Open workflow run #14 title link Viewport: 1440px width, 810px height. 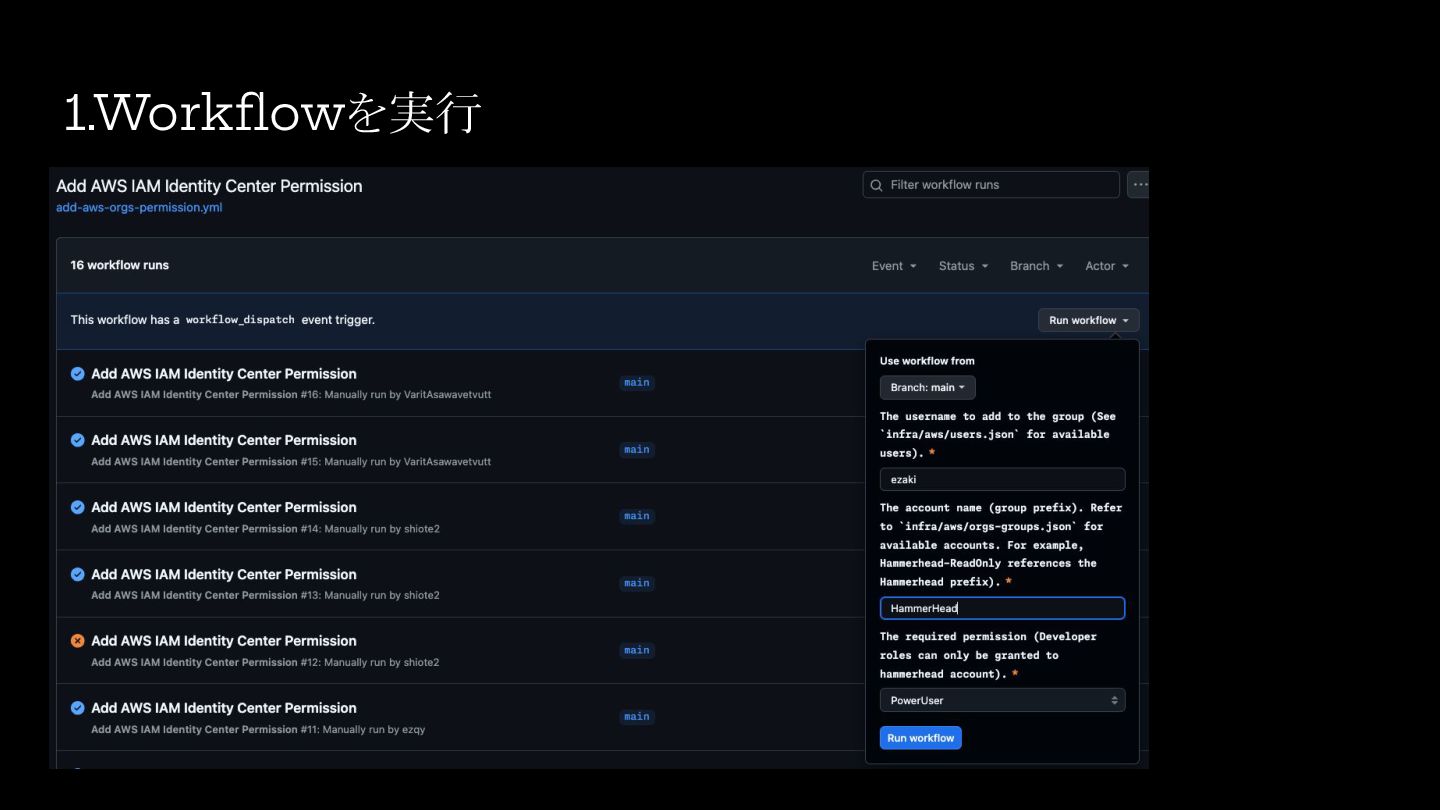click(224, 507)
